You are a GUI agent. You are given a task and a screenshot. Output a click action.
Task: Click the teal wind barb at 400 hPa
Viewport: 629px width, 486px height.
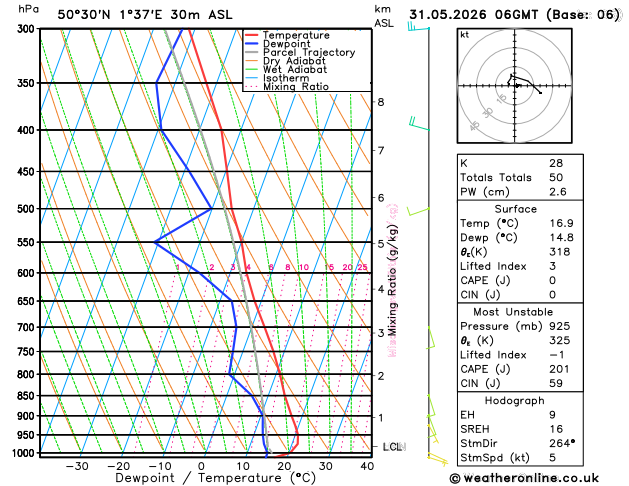coord(419,124)
